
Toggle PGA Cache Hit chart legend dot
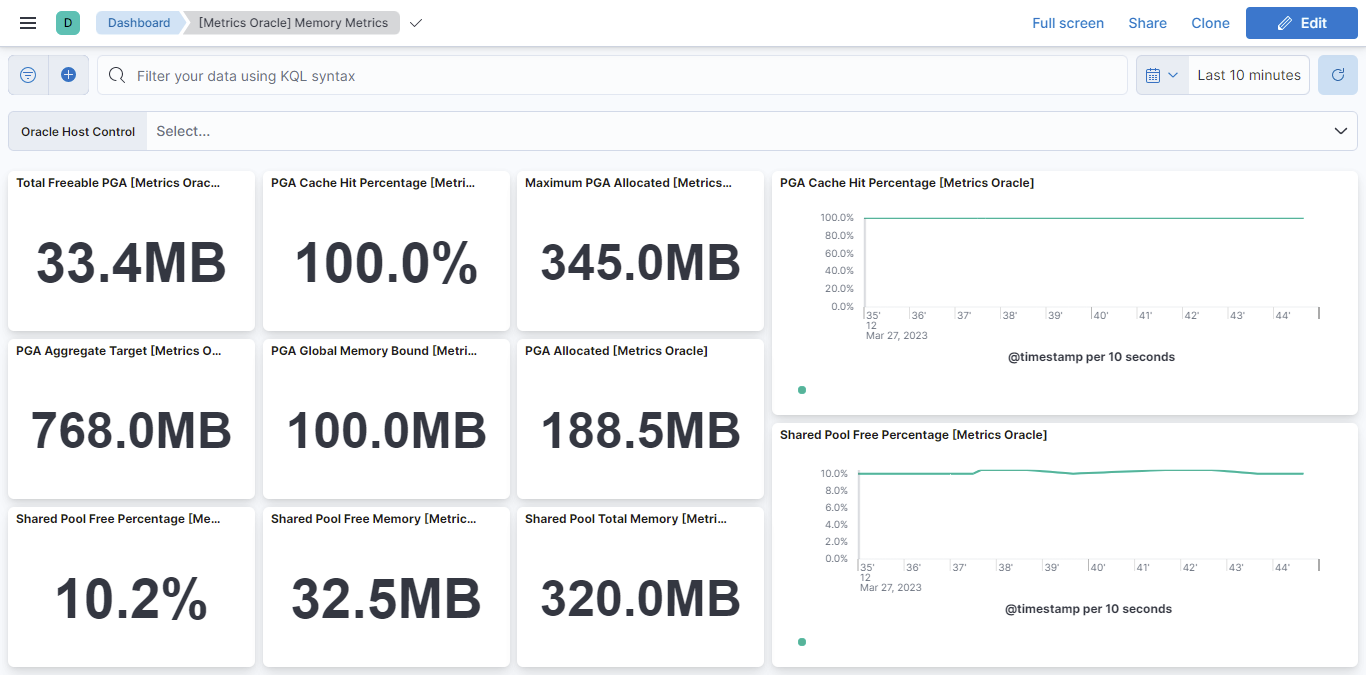802,390
